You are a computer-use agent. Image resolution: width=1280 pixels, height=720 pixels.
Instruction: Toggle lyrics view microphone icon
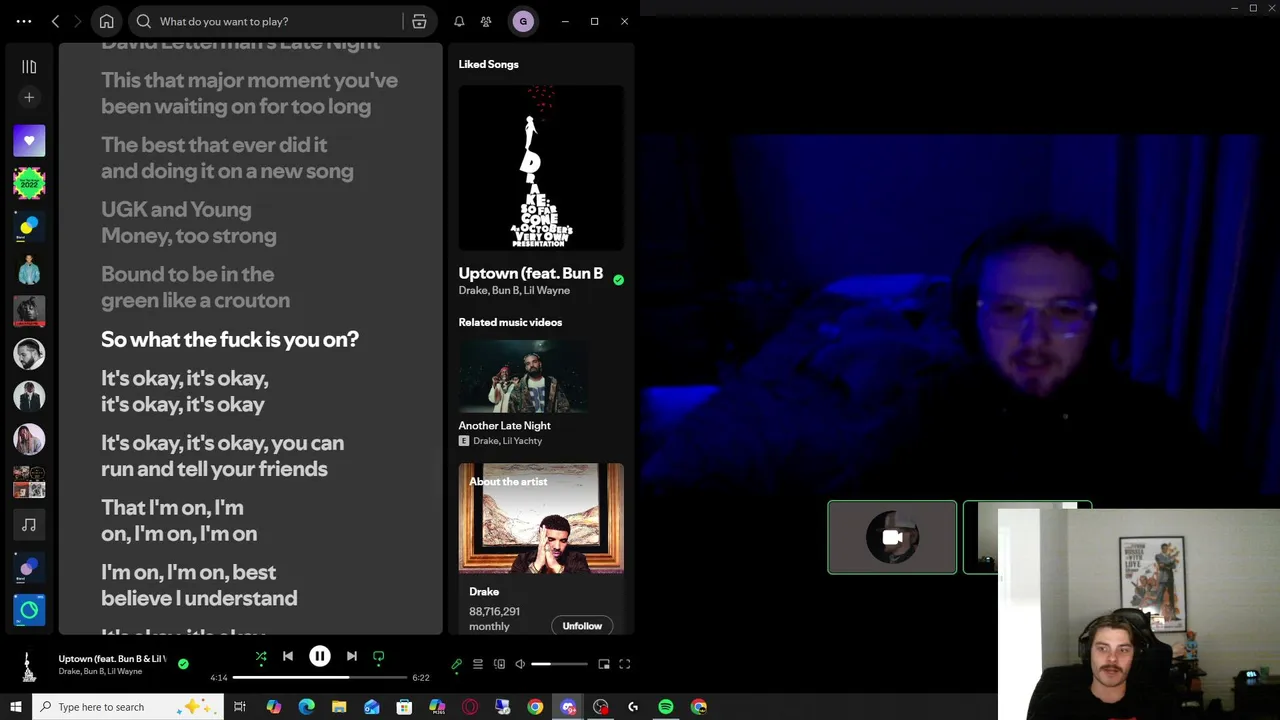(457, 664)
